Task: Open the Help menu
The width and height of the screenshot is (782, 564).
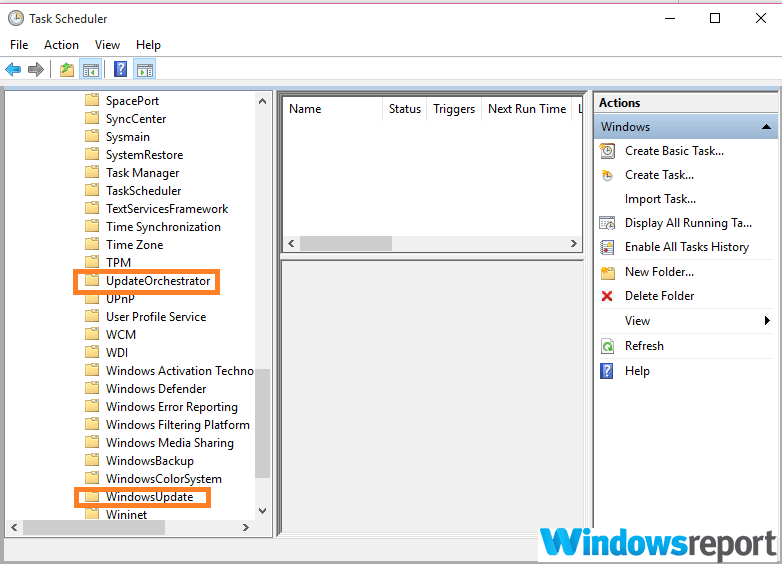Action: (x=148, y=45)
